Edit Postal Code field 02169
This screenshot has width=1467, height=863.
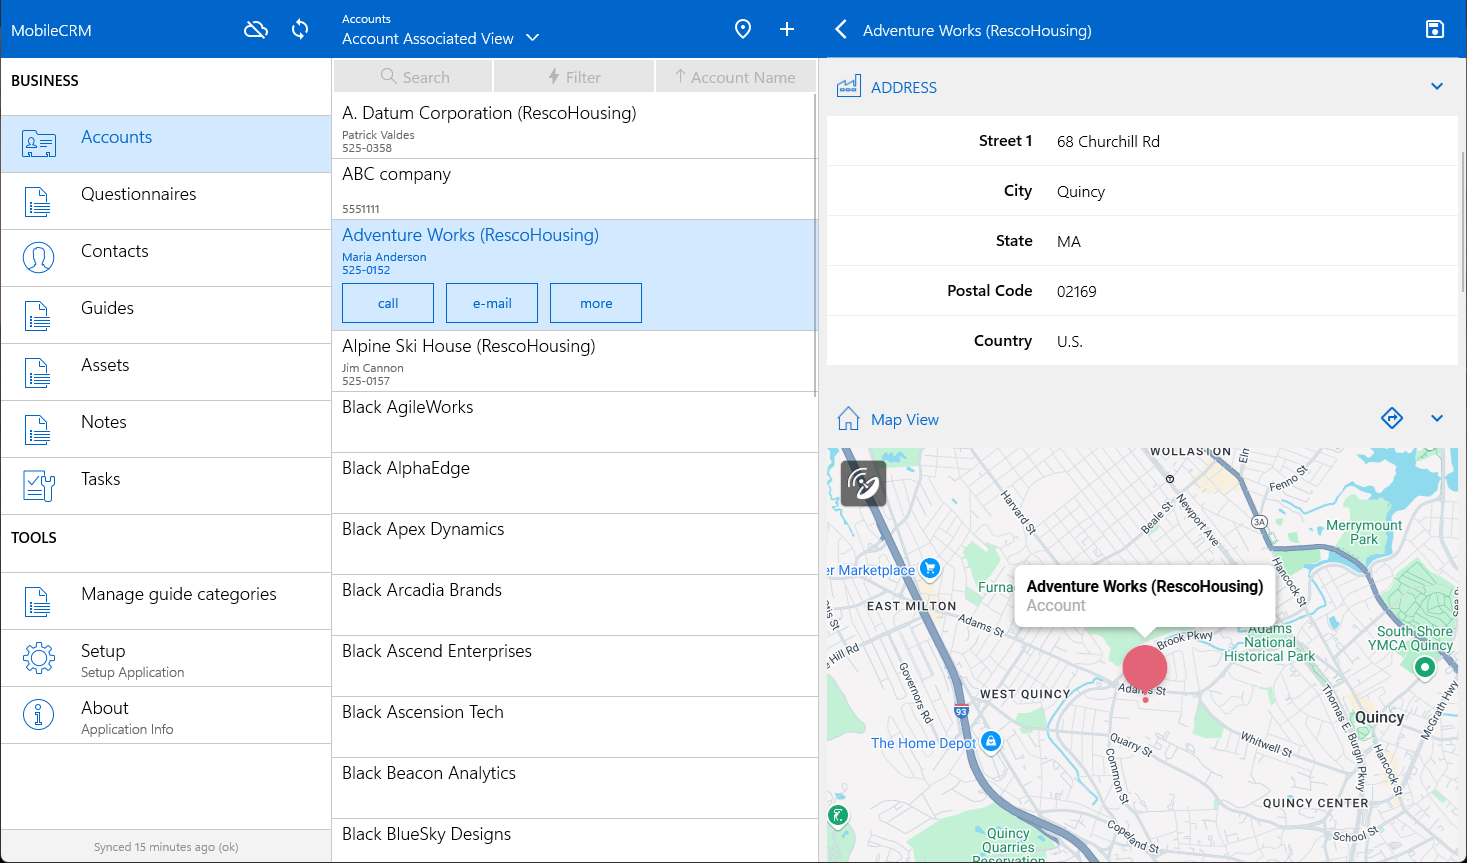point(1142,291)
